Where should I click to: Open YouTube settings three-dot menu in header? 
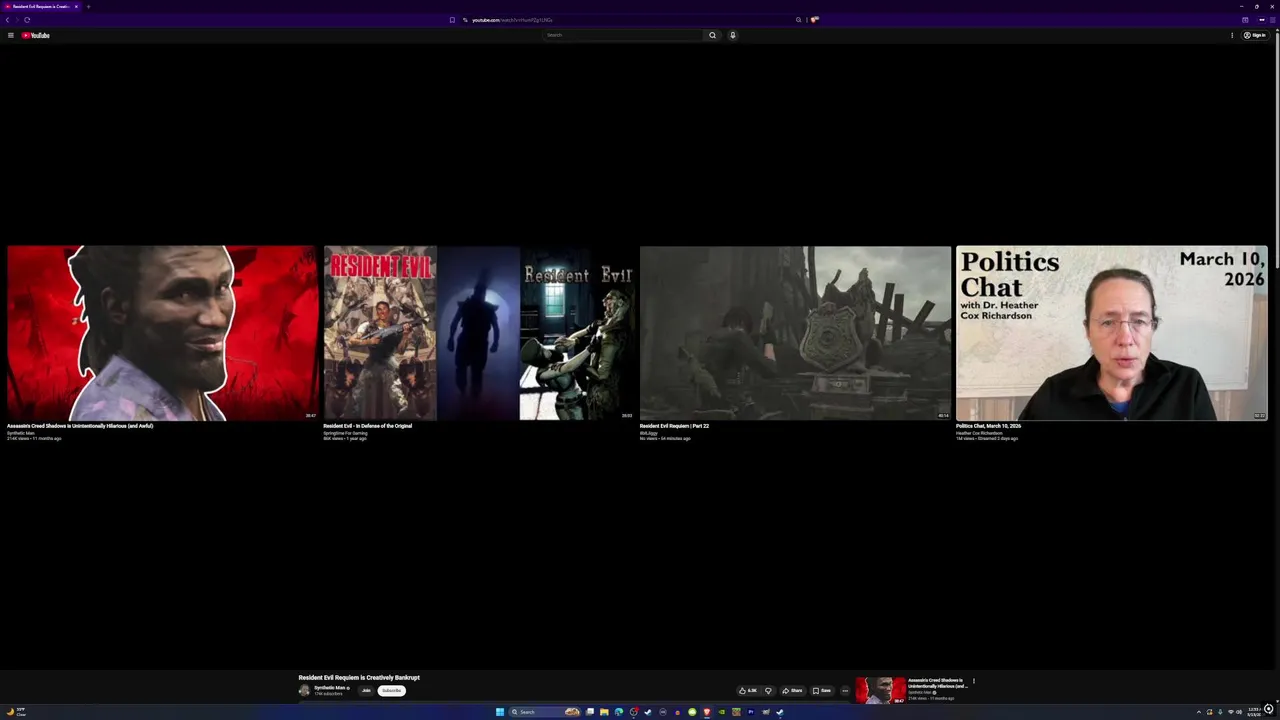coord(1232,35)
